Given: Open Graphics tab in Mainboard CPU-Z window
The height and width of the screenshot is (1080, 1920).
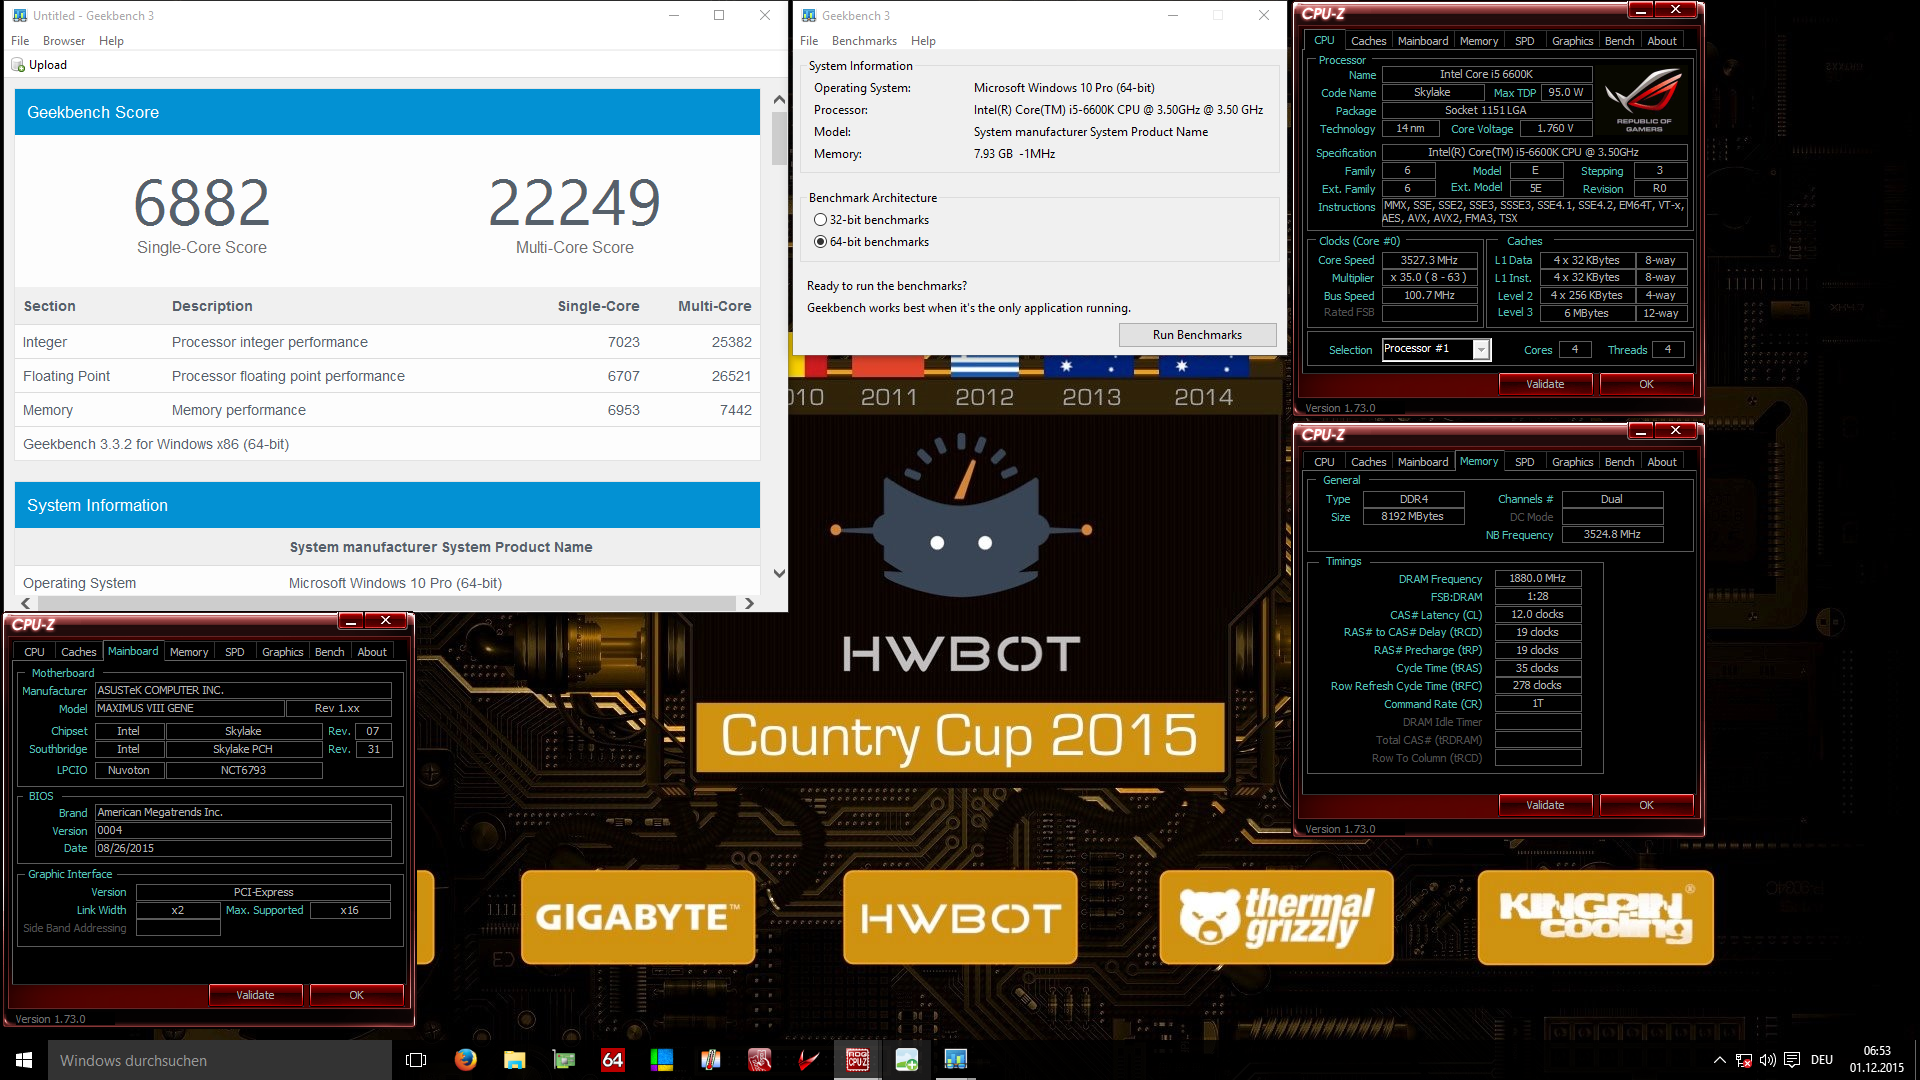Looking at the screenshot, I should click(x=282, y=652).
